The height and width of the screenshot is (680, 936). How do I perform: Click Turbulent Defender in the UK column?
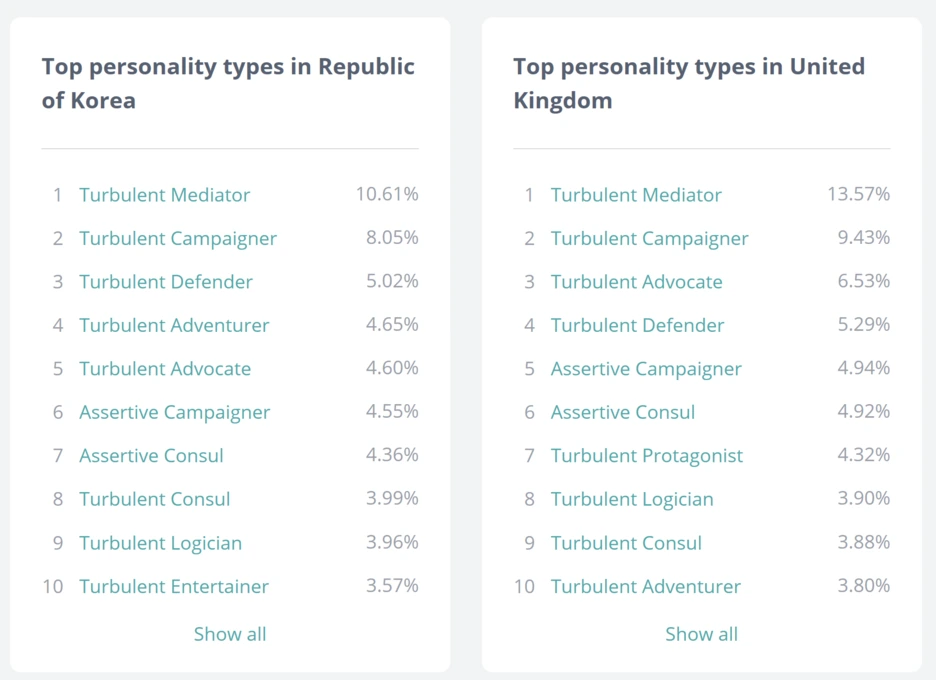[x=637, y=325]
